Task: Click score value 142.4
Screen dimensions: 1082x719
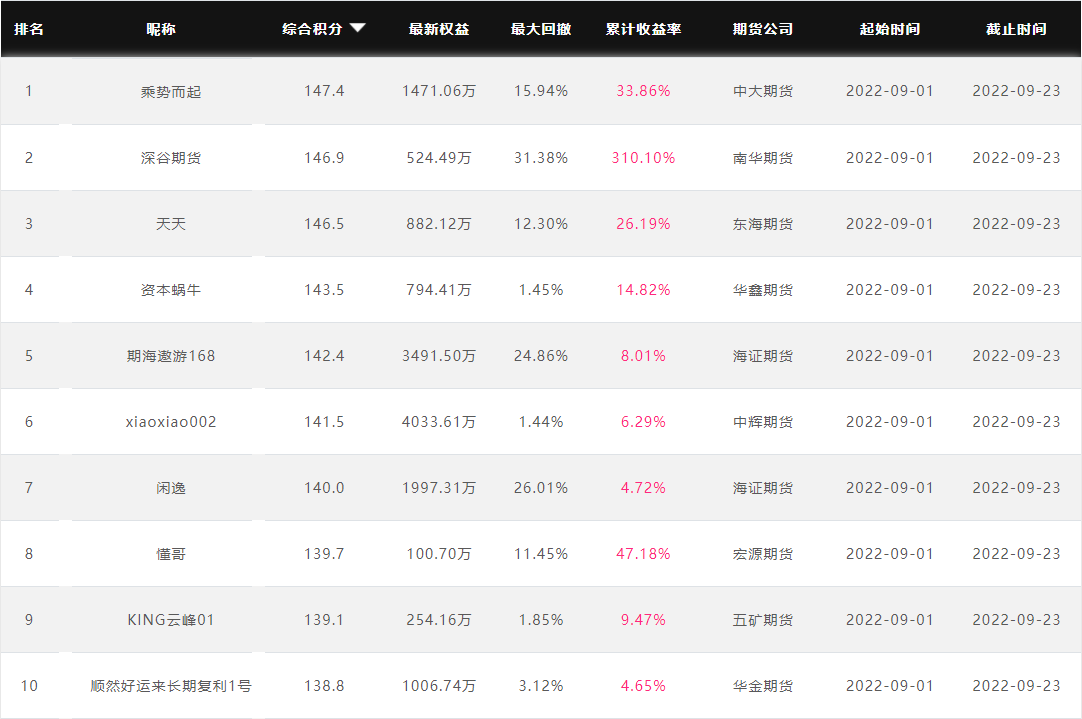Action: click(x=324, y=356)
